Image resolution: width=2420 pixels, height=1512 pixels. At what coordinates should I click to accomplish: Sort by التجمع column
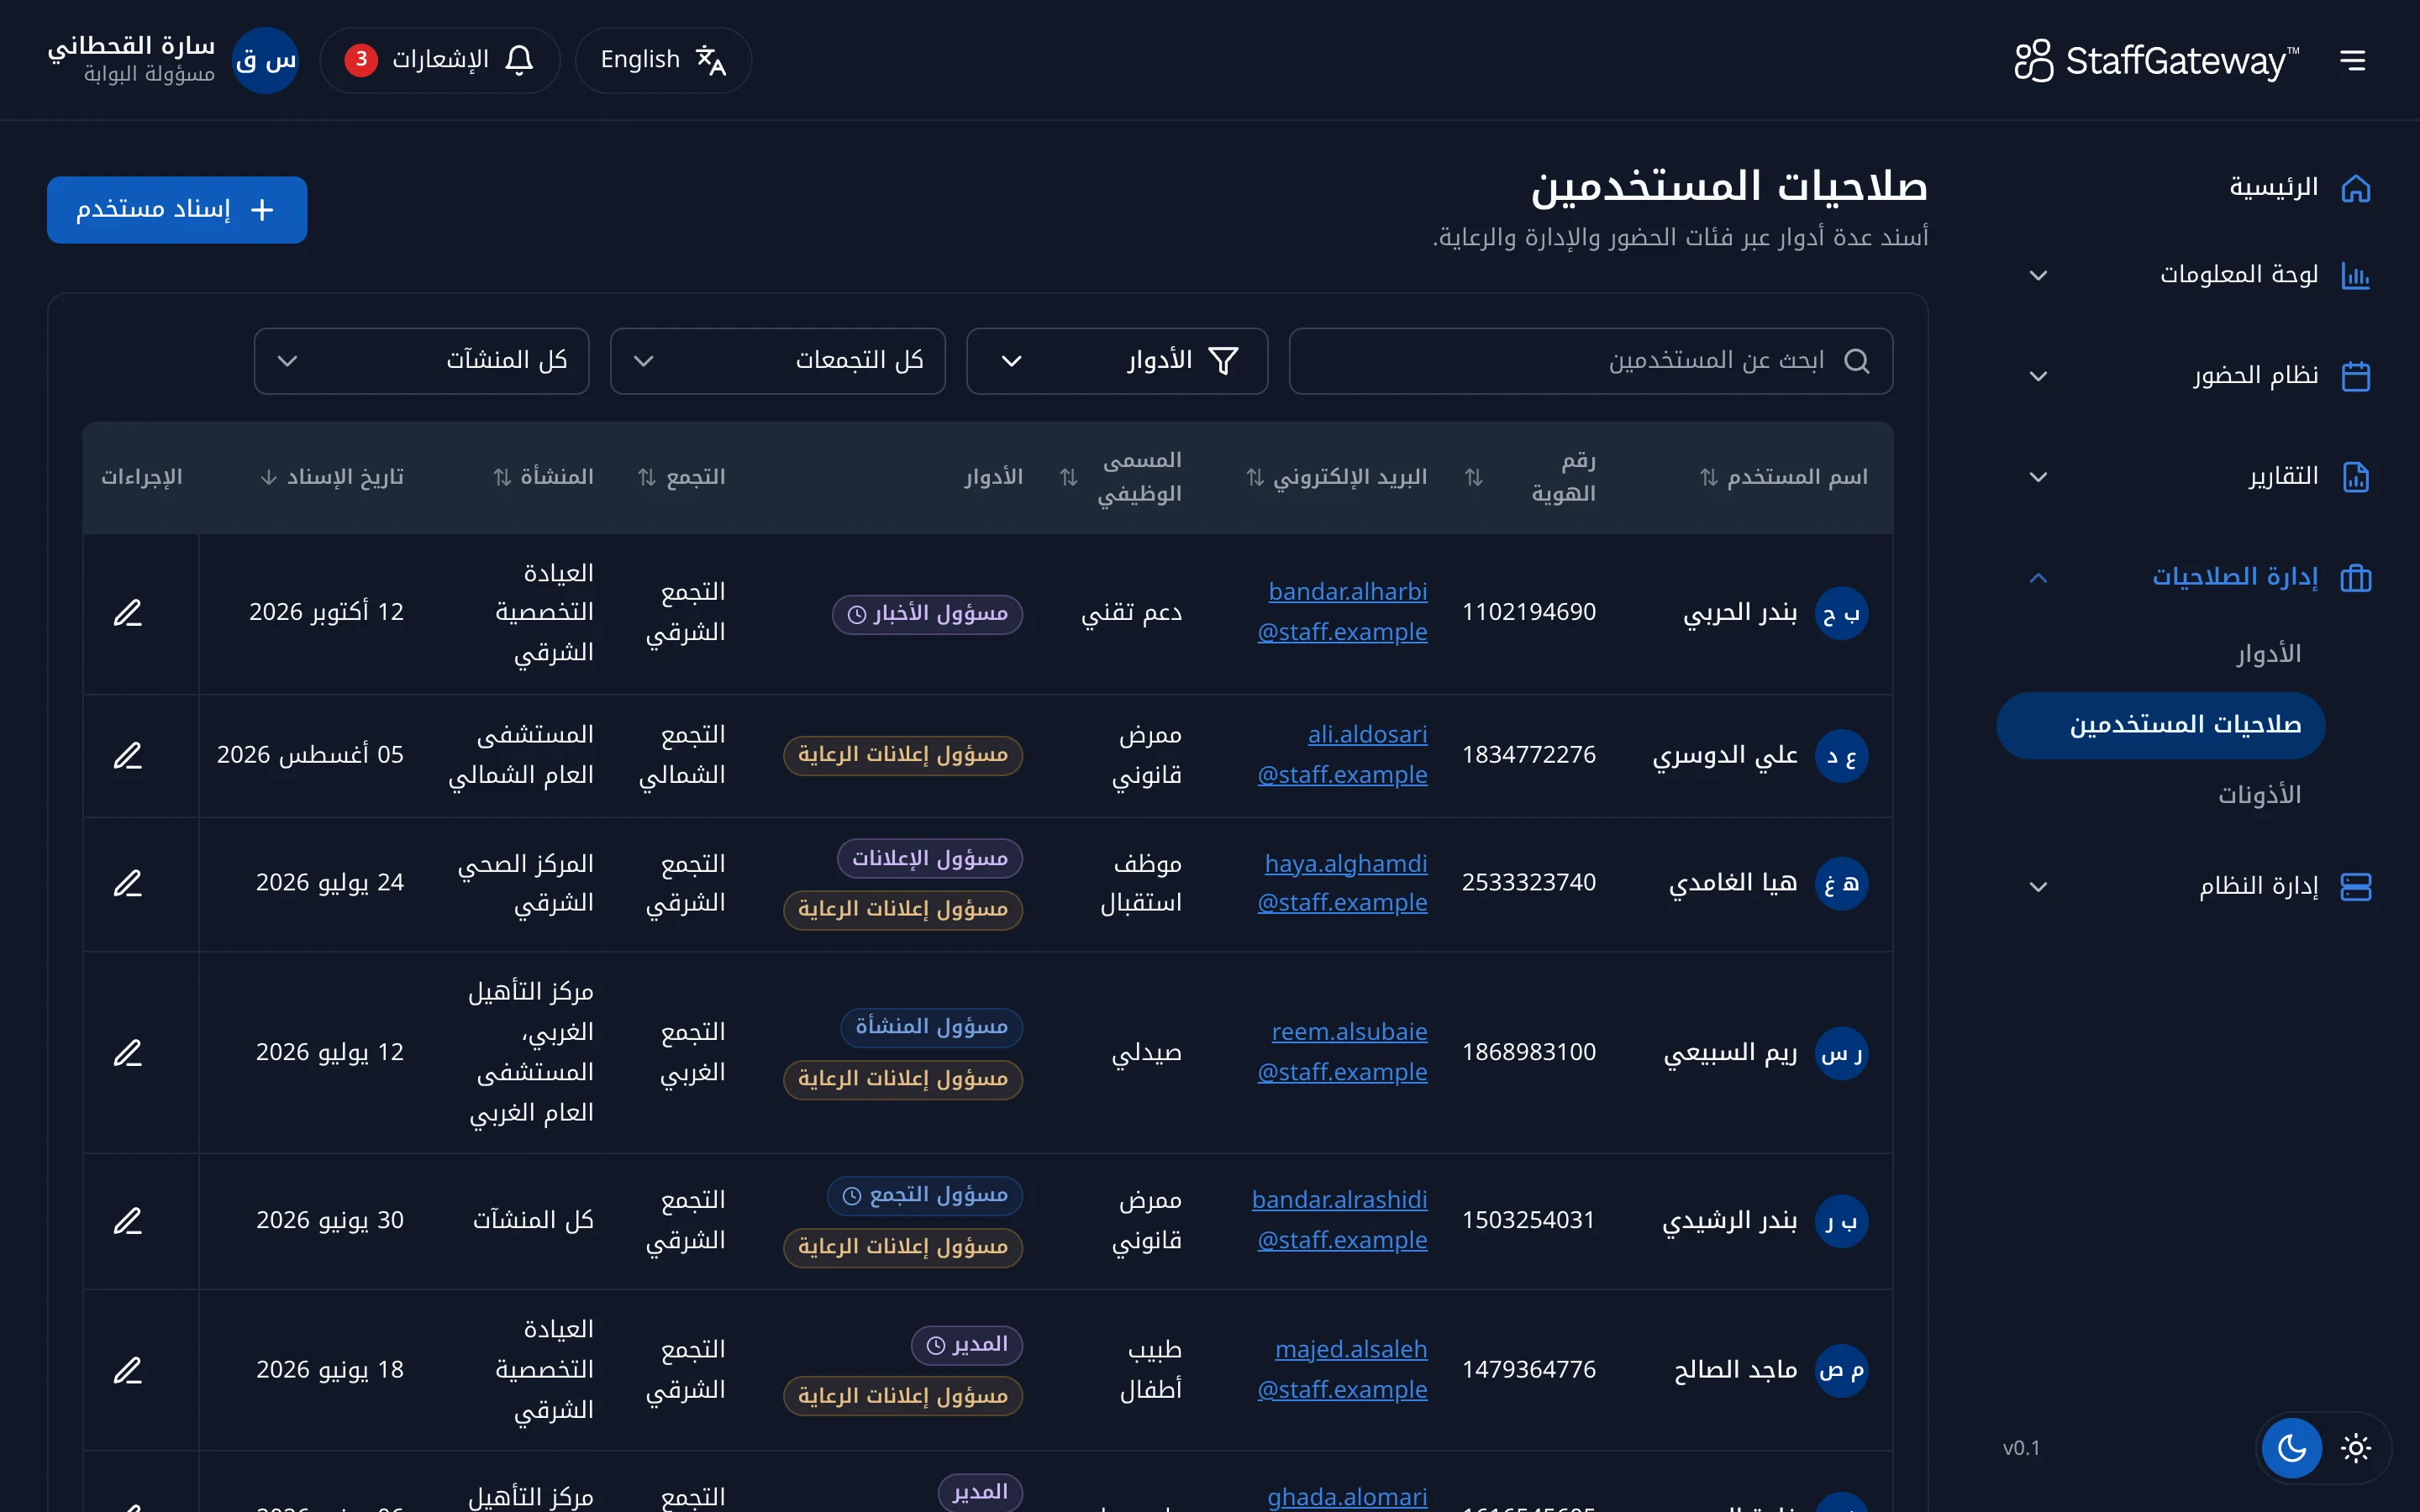click(x=682, y=477)
